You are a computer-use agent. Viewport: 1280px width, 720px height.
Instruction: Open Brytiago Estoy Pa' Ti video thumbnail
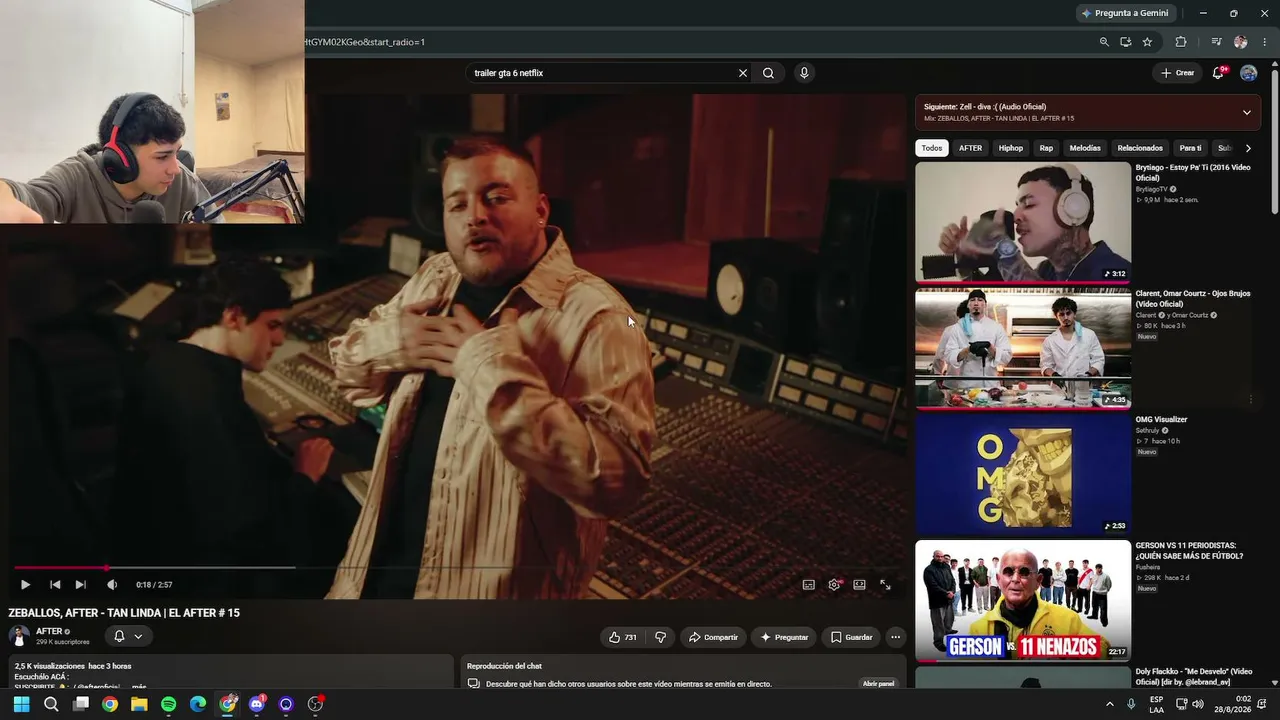pyautogui.click(x=1023, y=222)
